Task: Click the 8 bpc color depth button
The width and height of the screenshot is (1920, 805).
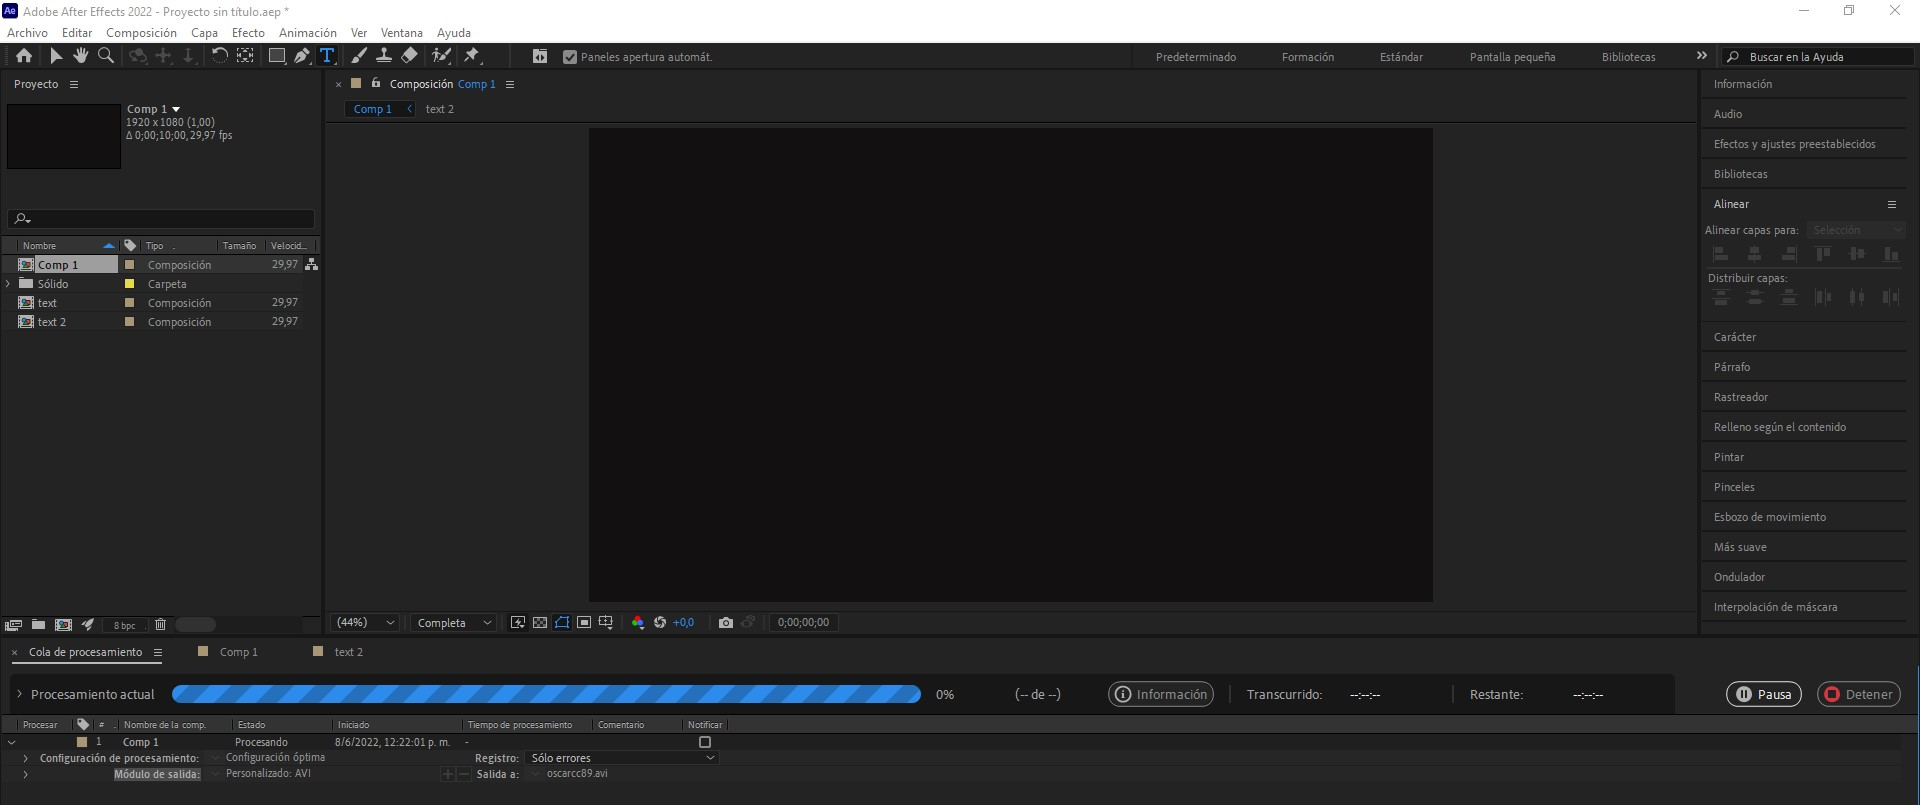Action: coord(125,625)
